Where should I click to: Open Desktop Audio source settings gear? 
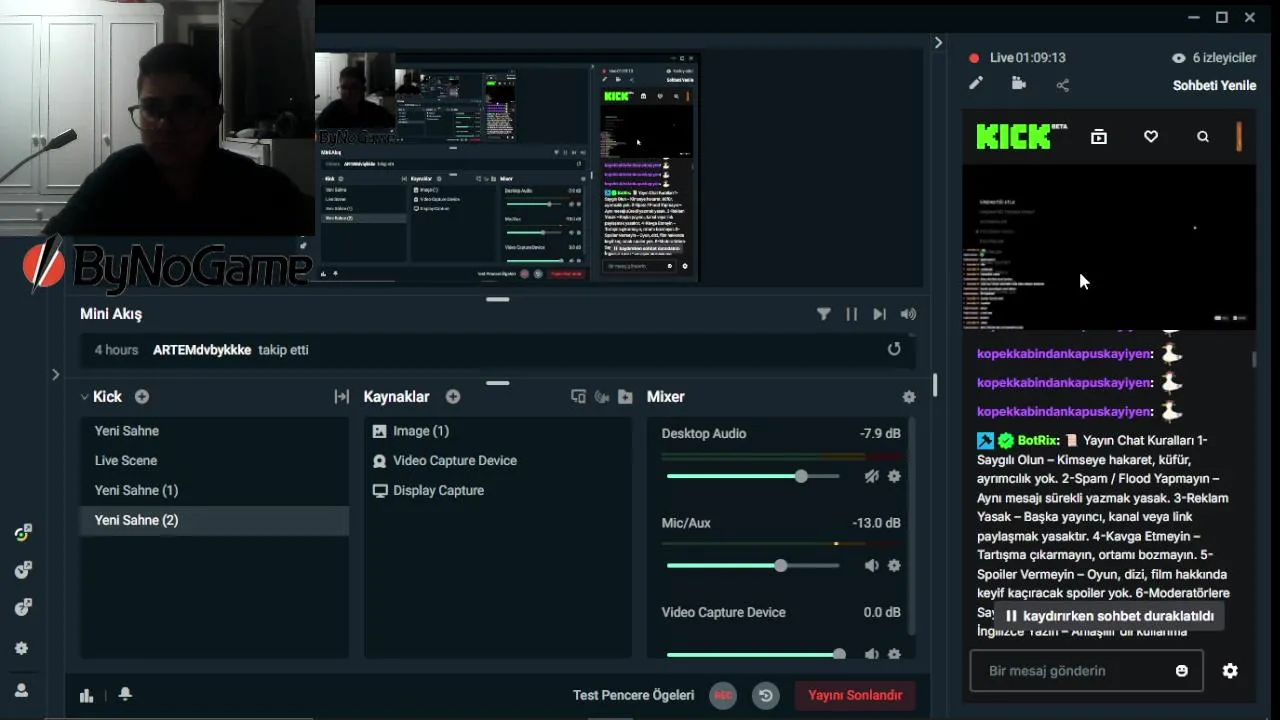pyautogui.click(x=894, y=476)
